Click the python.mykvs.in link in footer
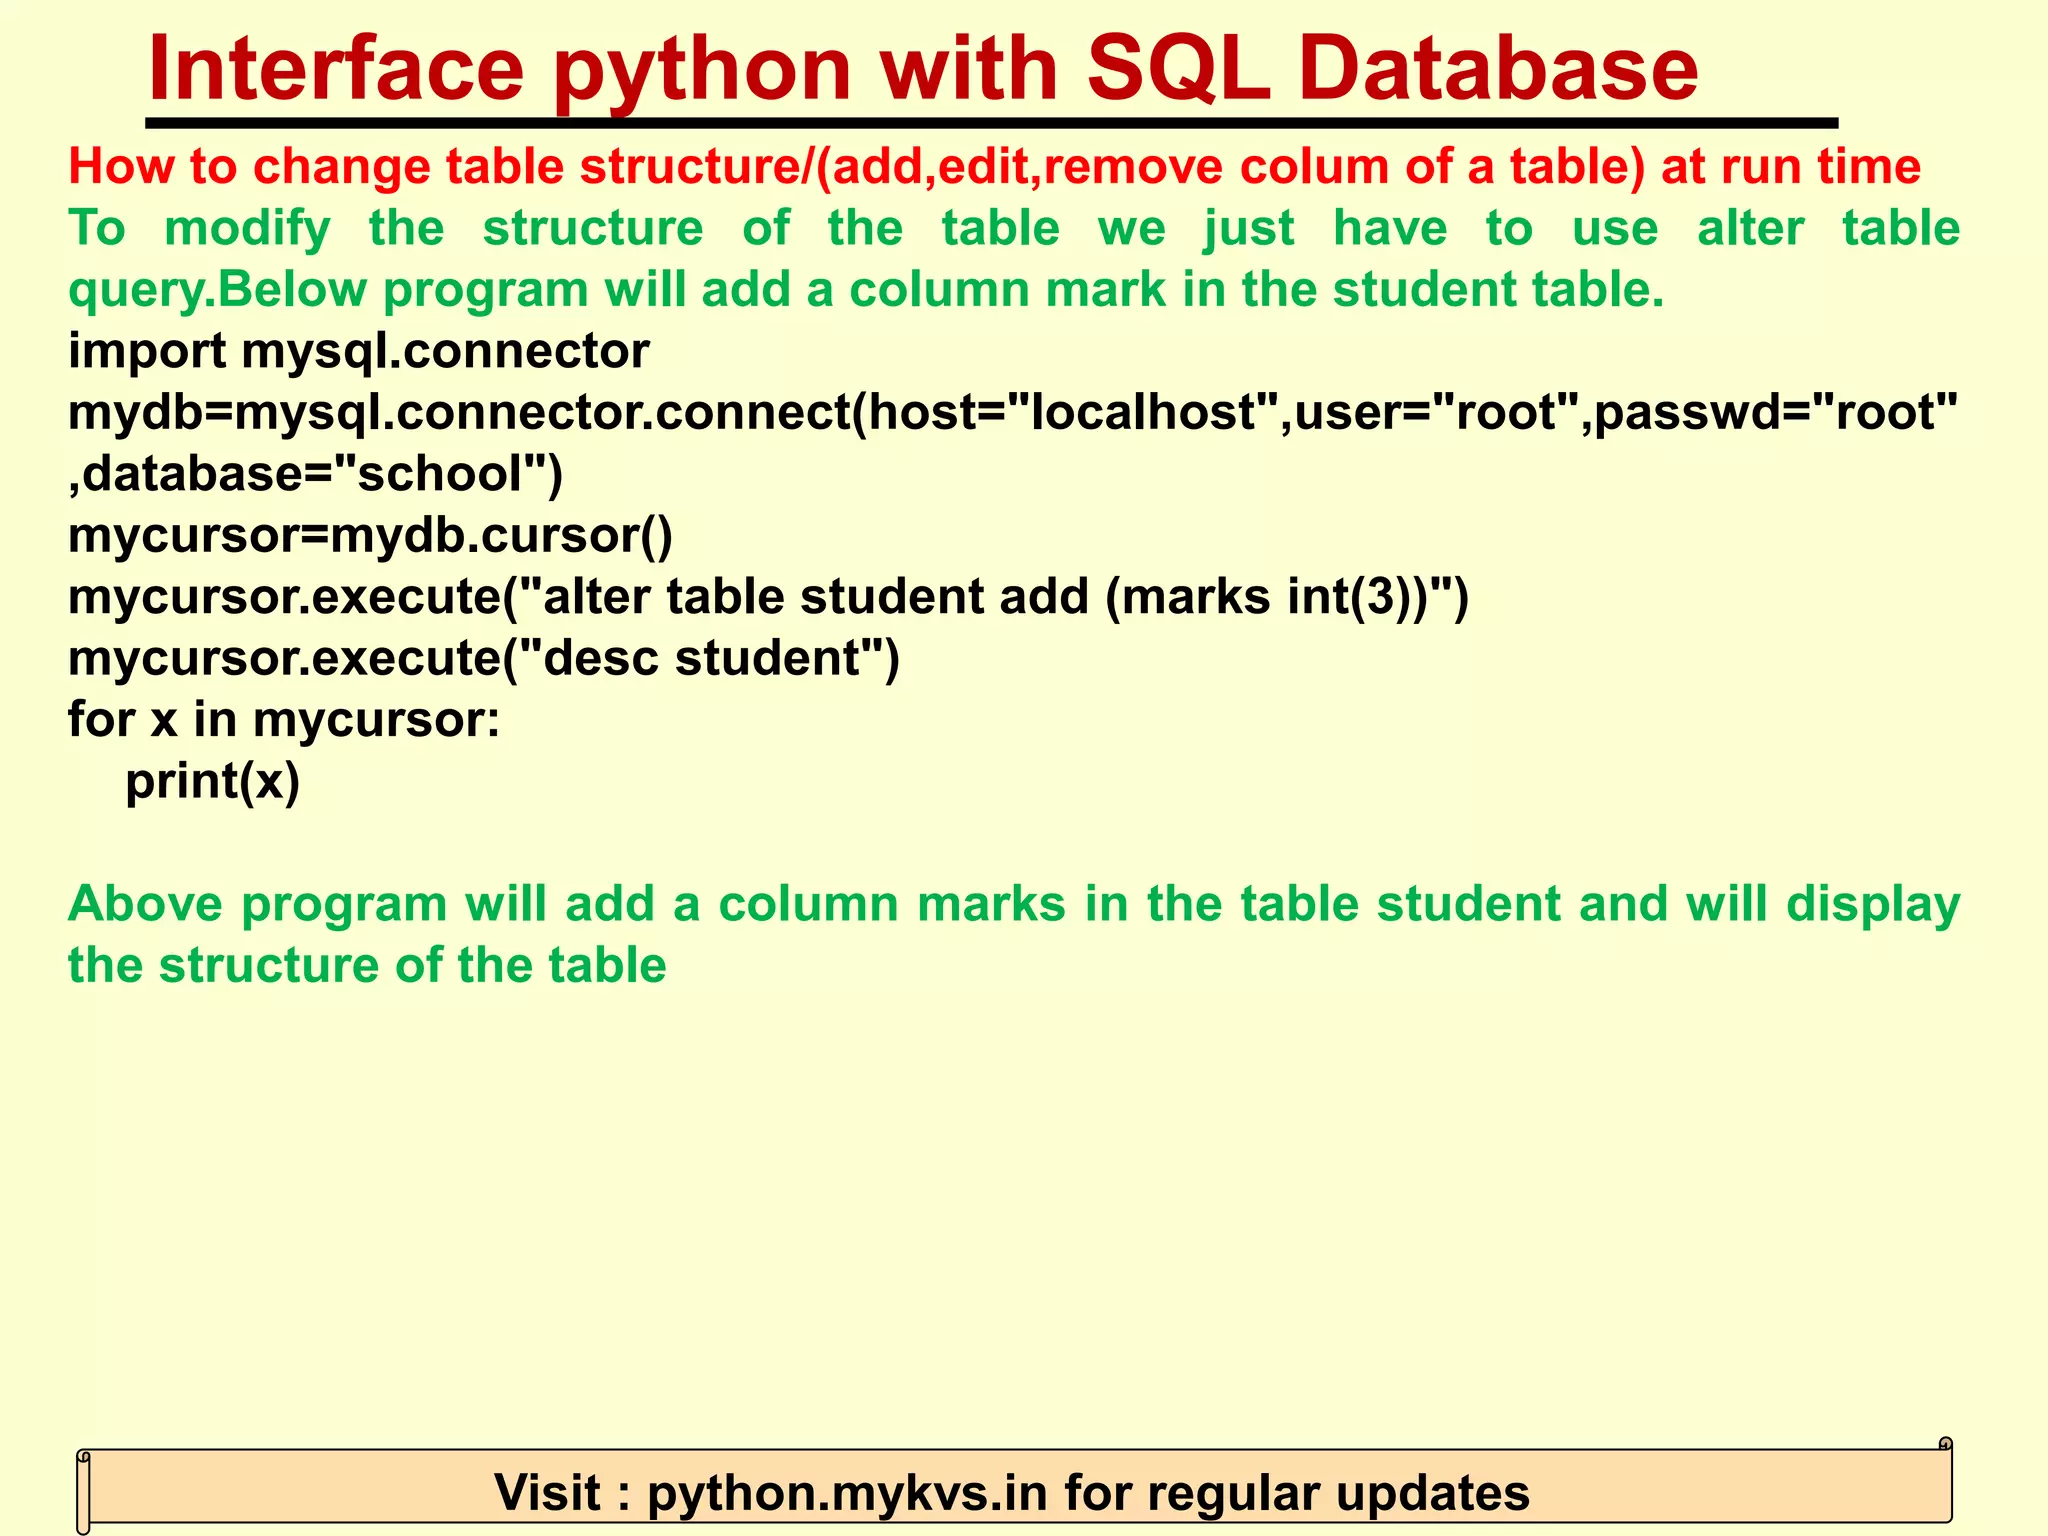 847,1493
